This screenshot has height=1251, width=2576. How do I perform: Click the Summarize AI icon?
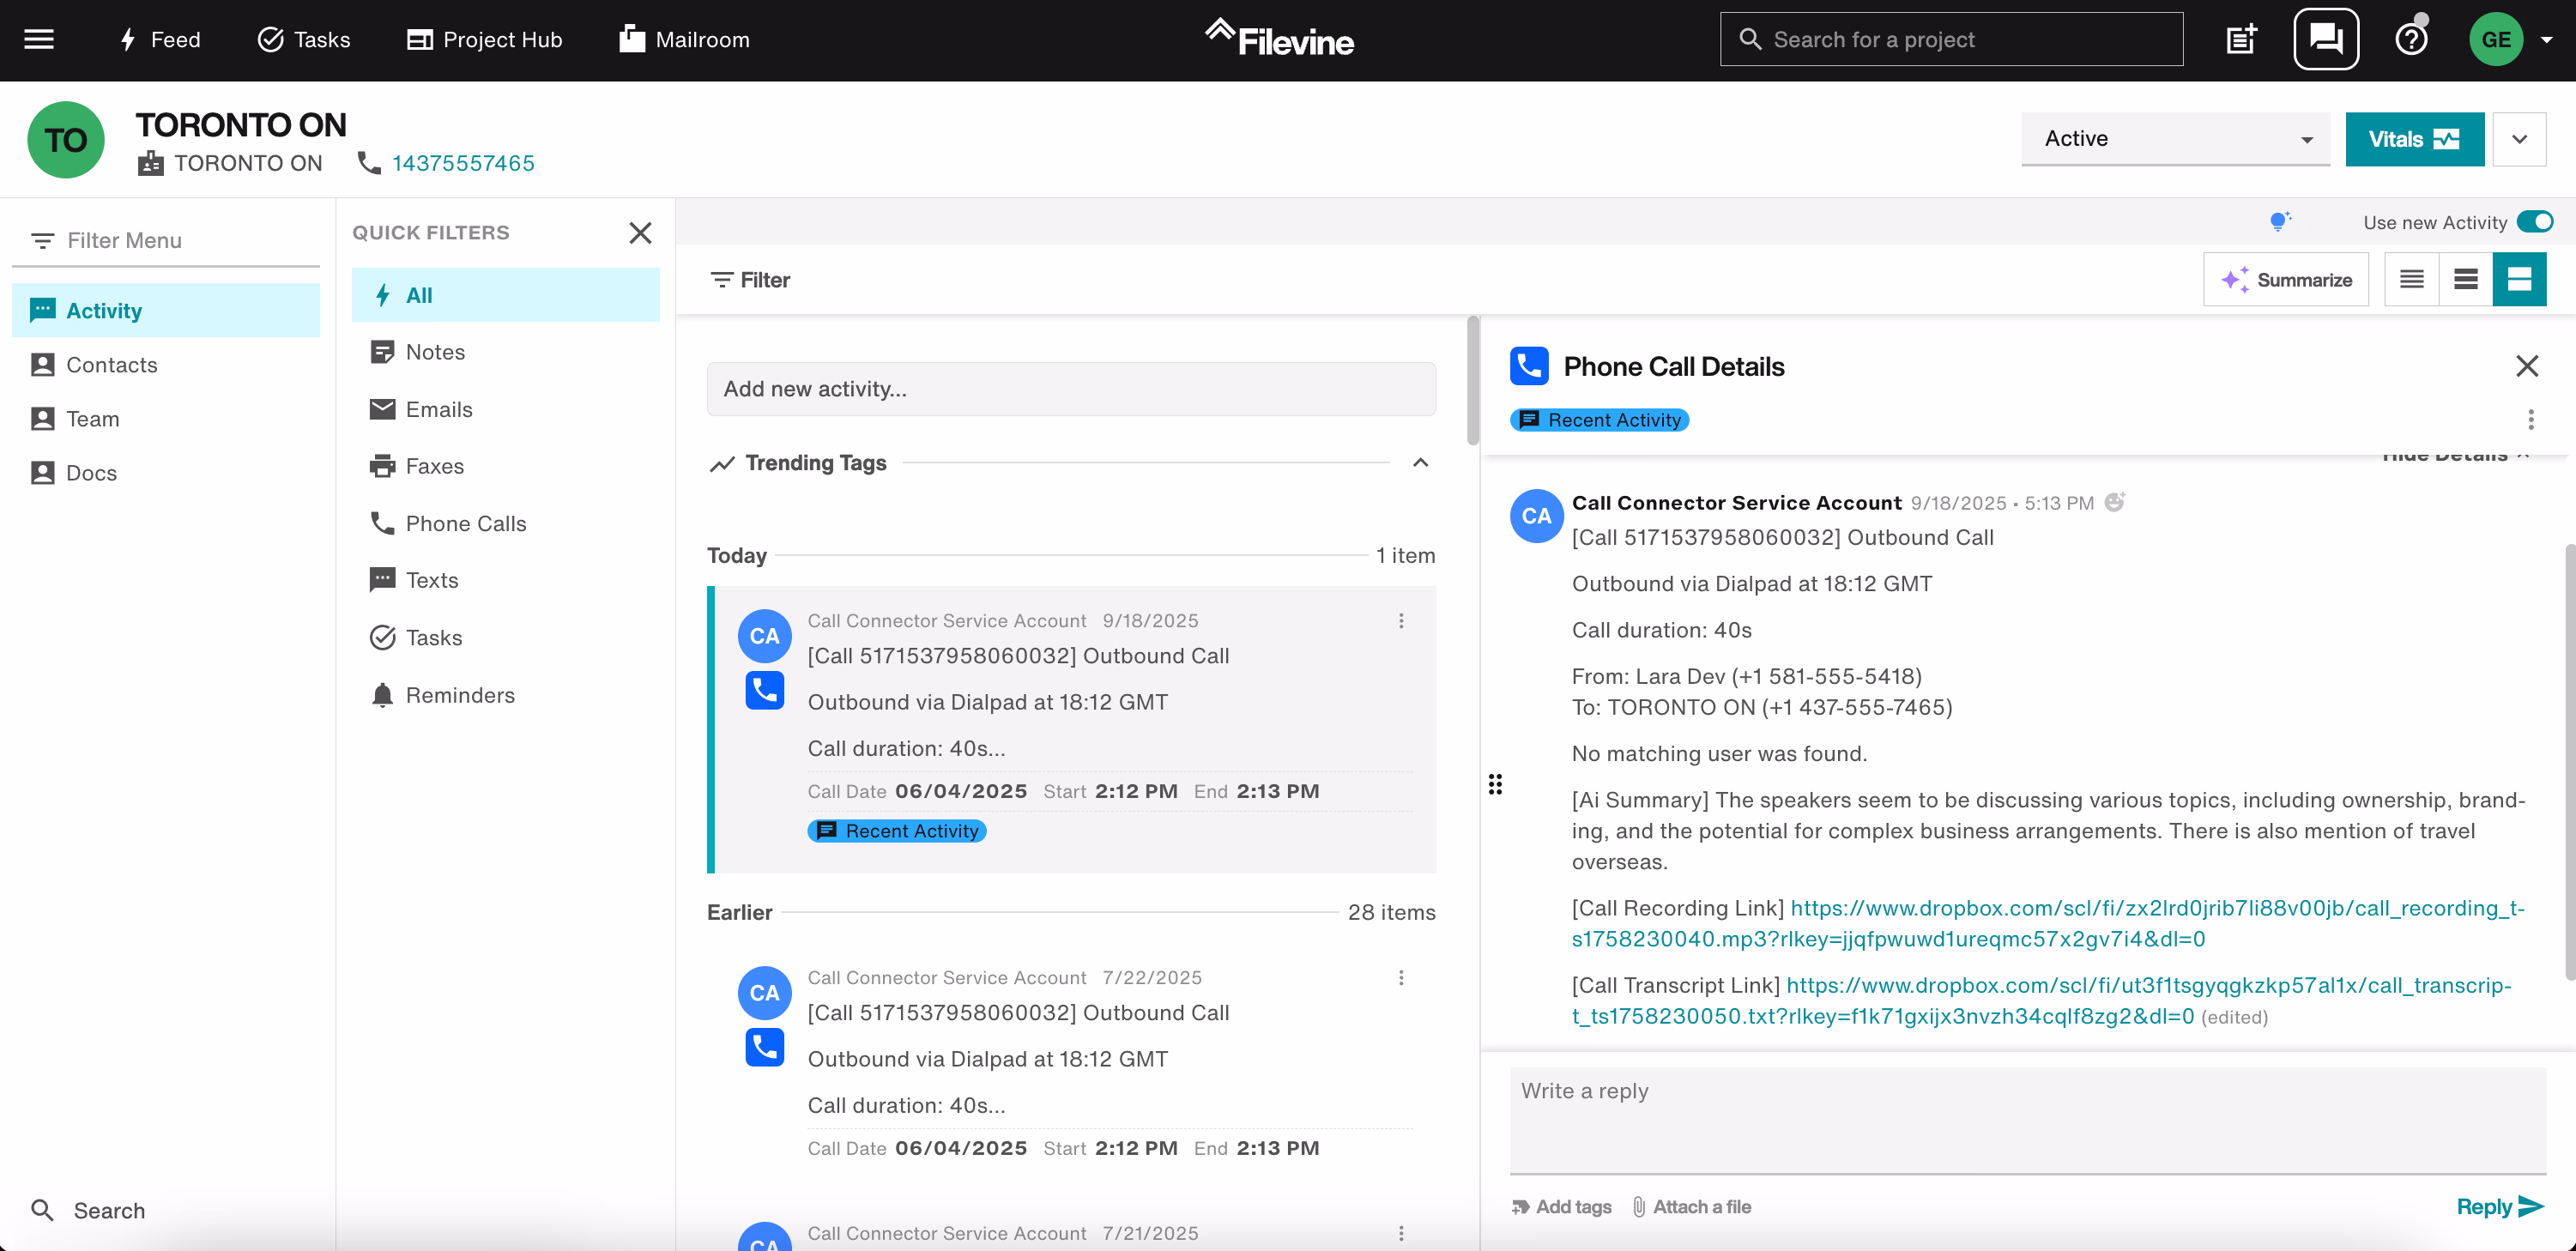click(2235, 280)
